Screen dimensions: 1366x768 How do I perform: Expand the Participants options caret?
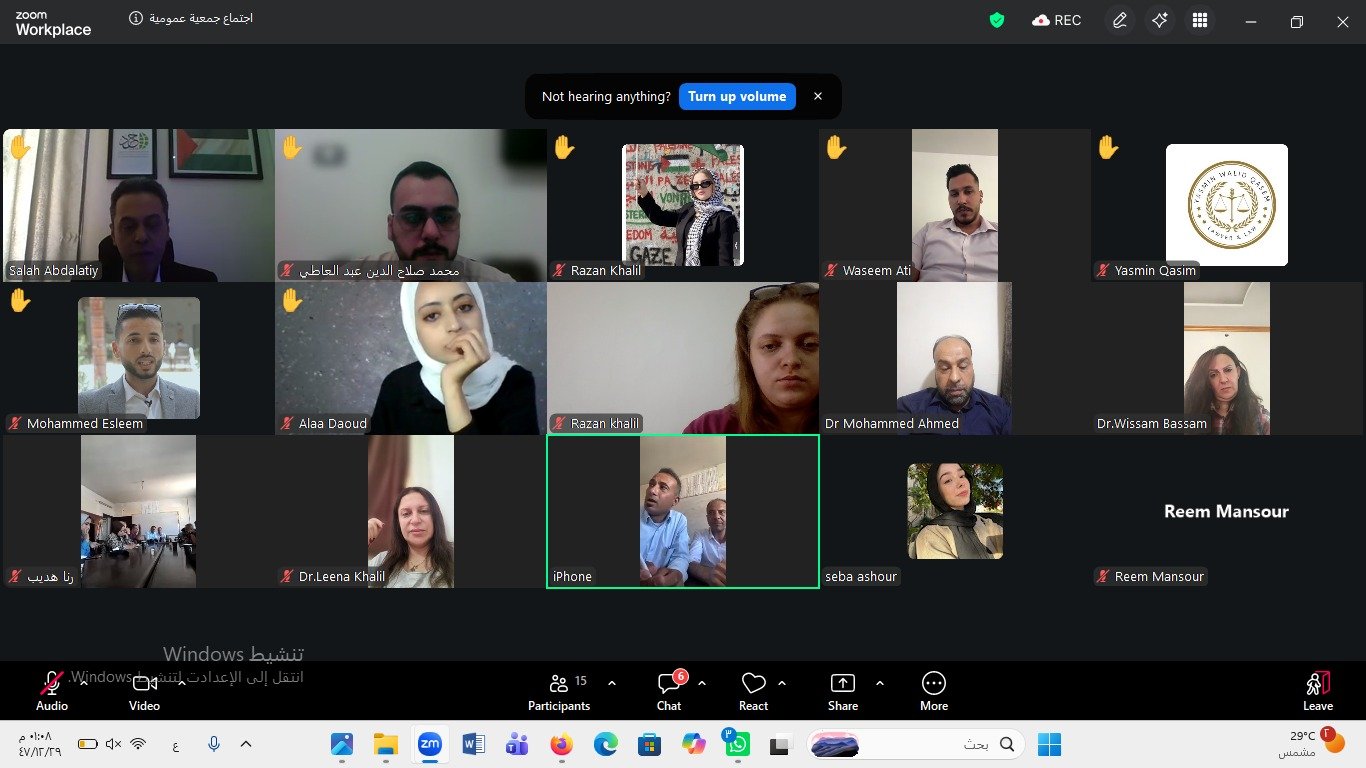pos(612,683)
